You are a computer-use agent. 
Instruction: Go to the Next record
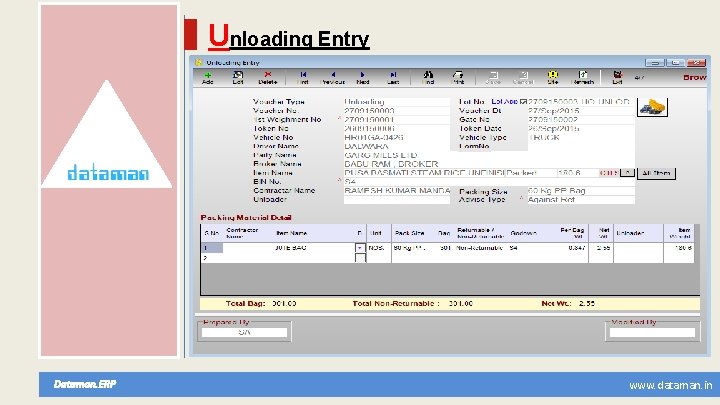click(x=363, y=78)
